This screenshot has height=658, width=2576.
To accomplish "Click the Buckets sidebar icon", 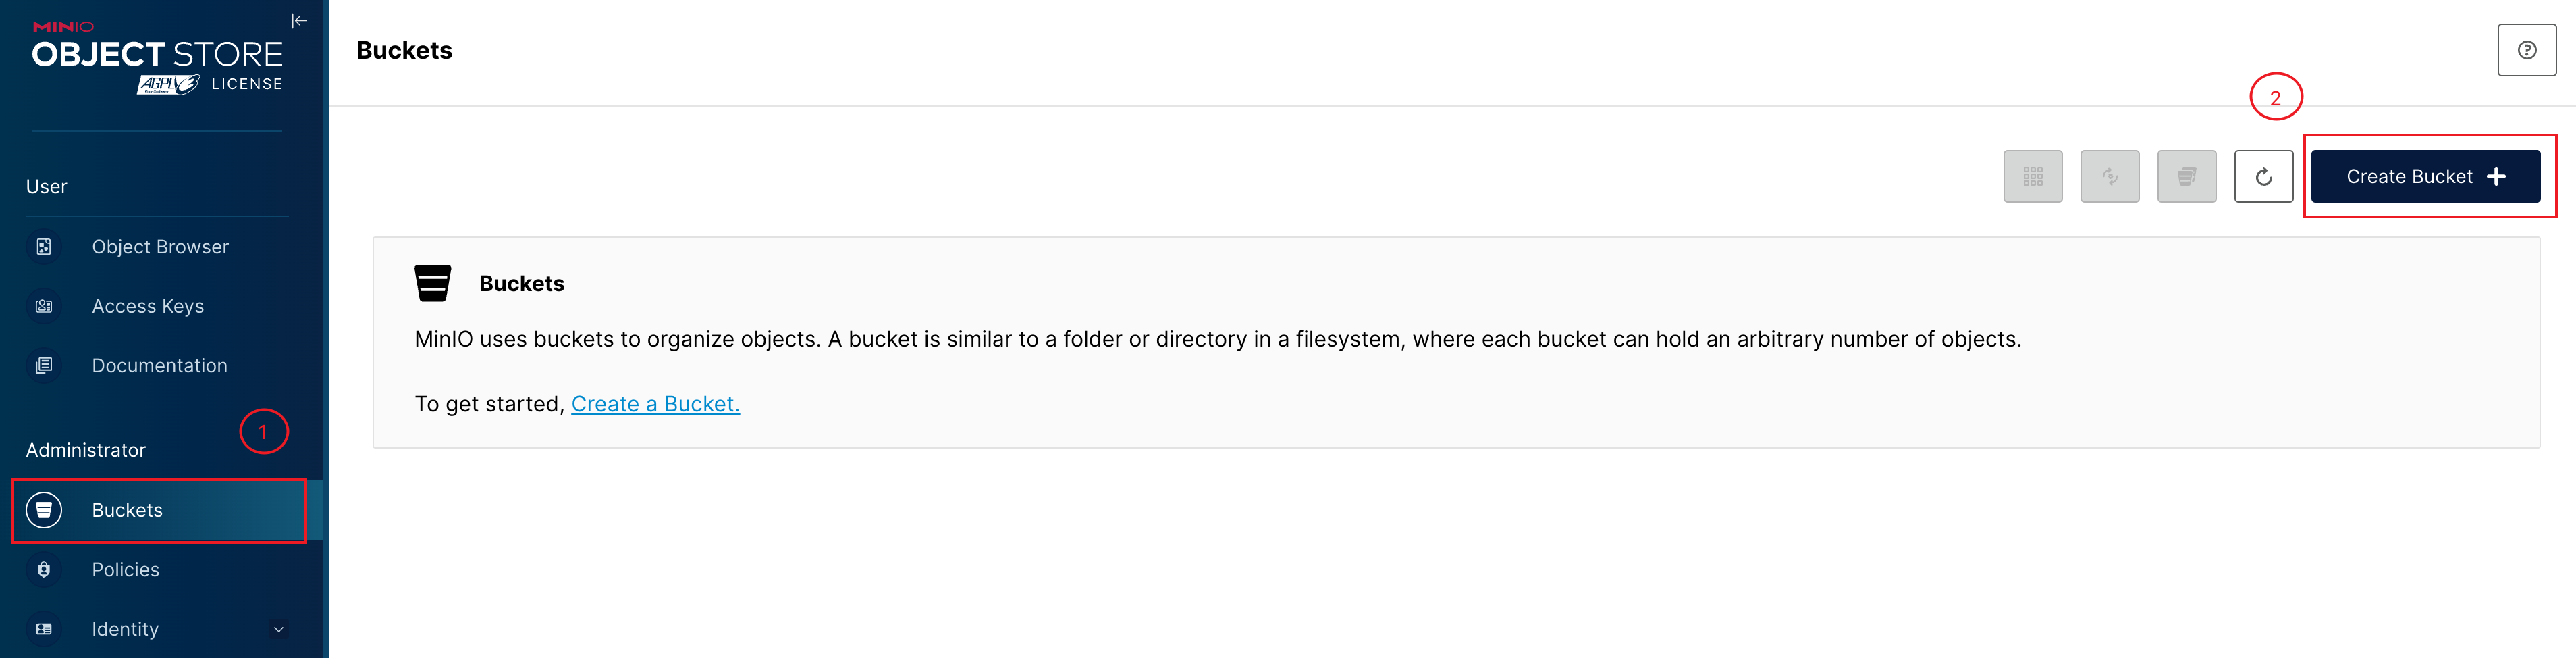I will tap(44, 510).
